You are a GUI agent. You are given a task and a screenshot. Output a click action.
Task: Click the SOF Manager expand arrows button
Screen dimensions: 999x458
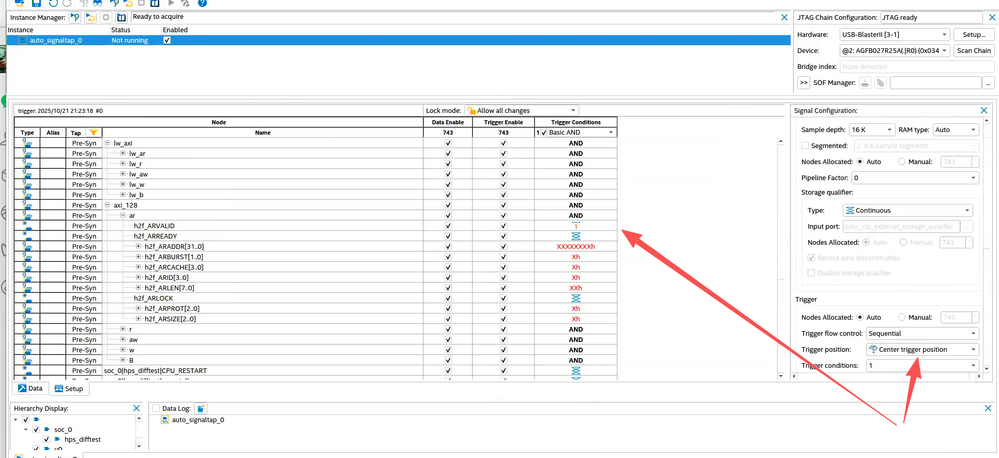click(803, 83)
